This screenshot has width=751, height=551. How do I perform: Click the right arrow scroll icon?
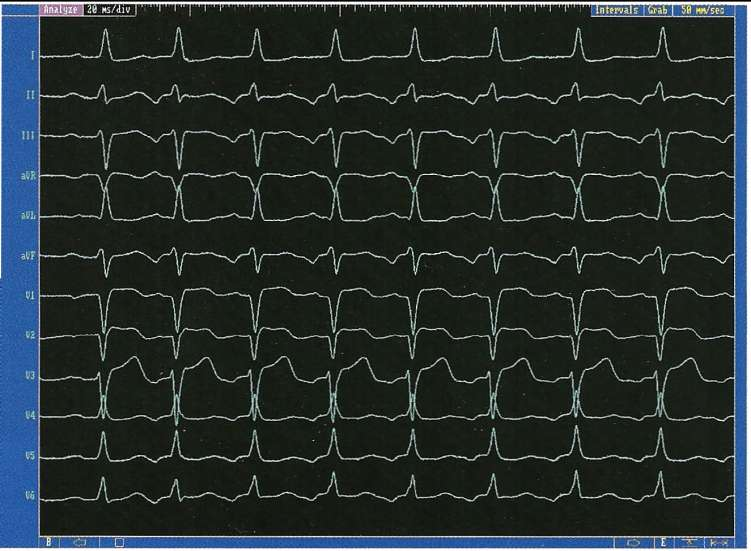[x=633, y=542]
